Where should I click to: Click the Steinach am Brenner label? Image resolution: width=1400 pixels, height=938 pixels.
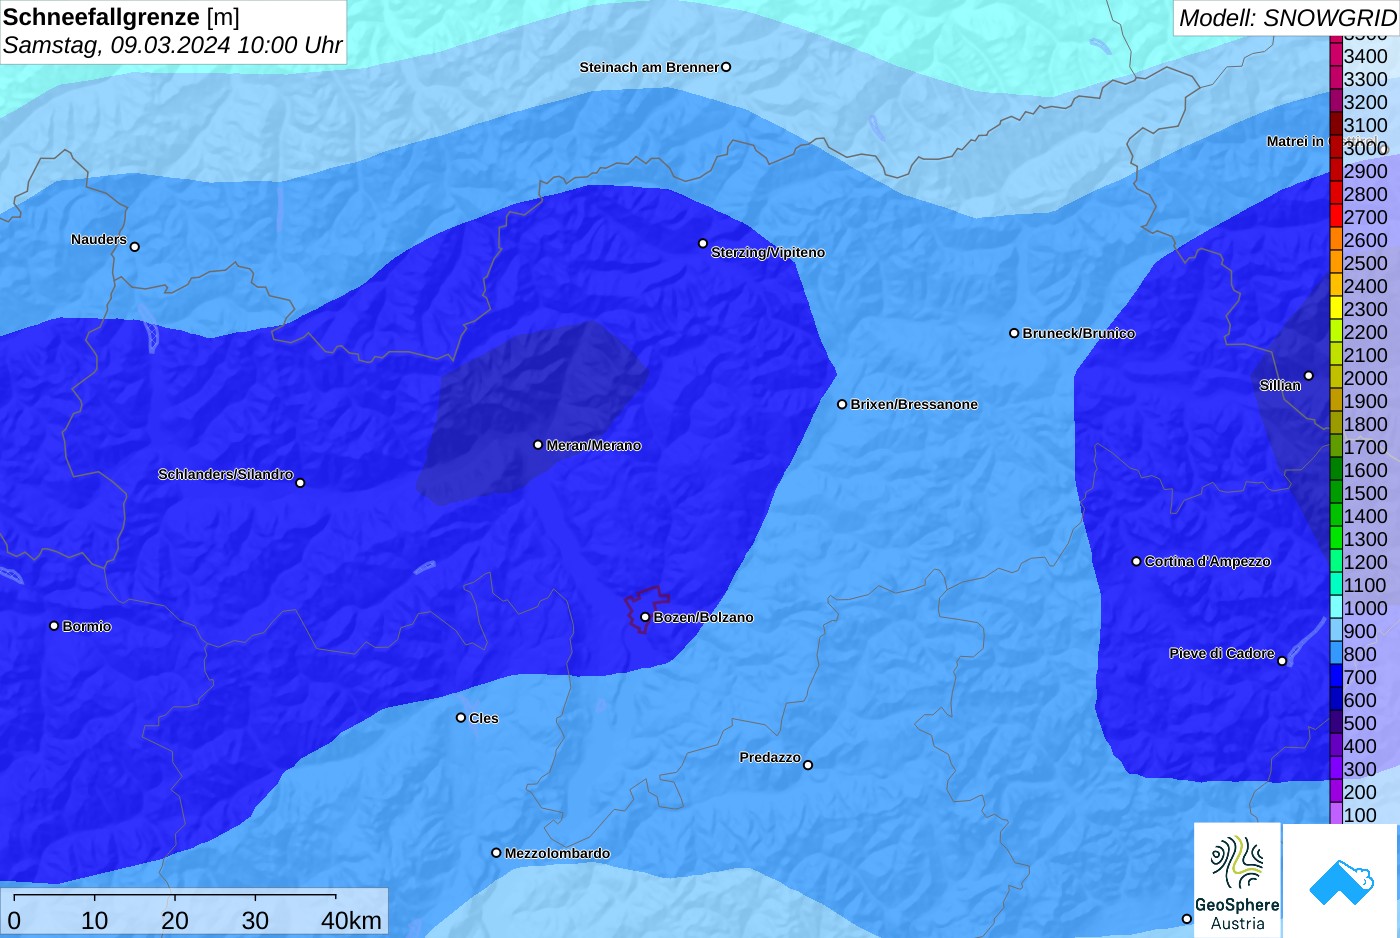(649, 67)
